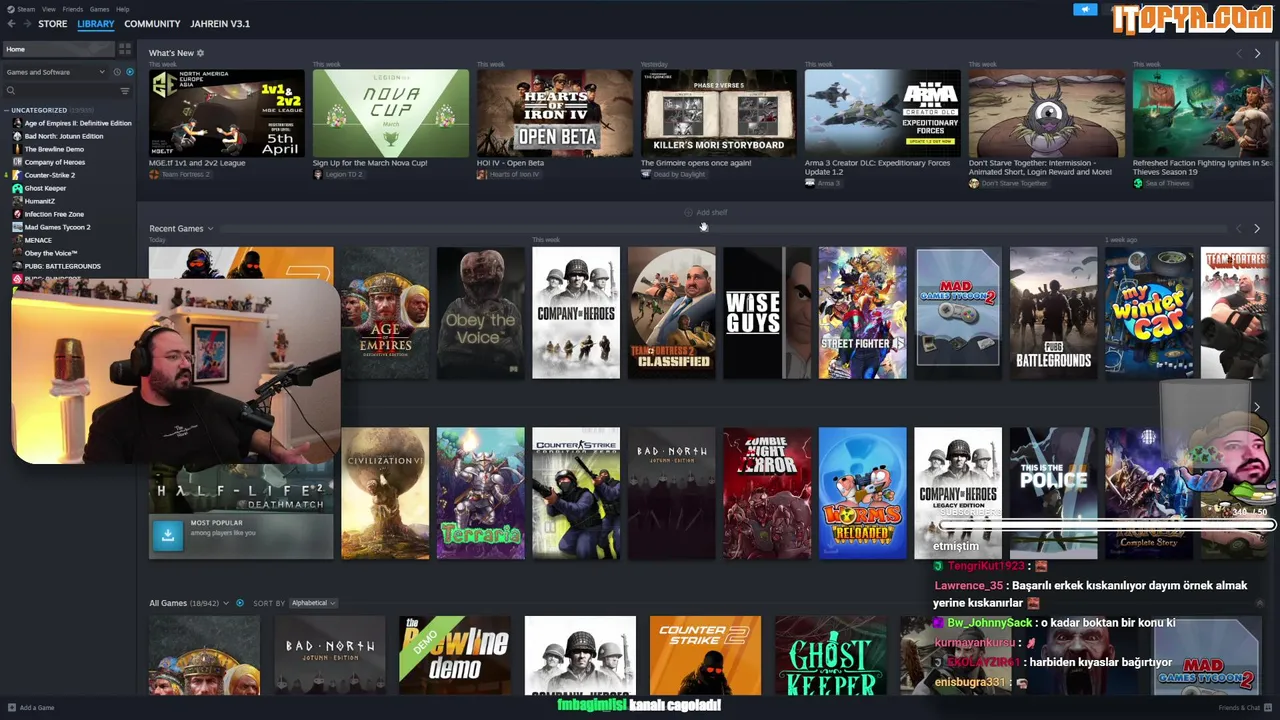Advance Recent Games shelf with right arrow
The width and height of the screenshot is (1280, 720).
(1257, 228)
